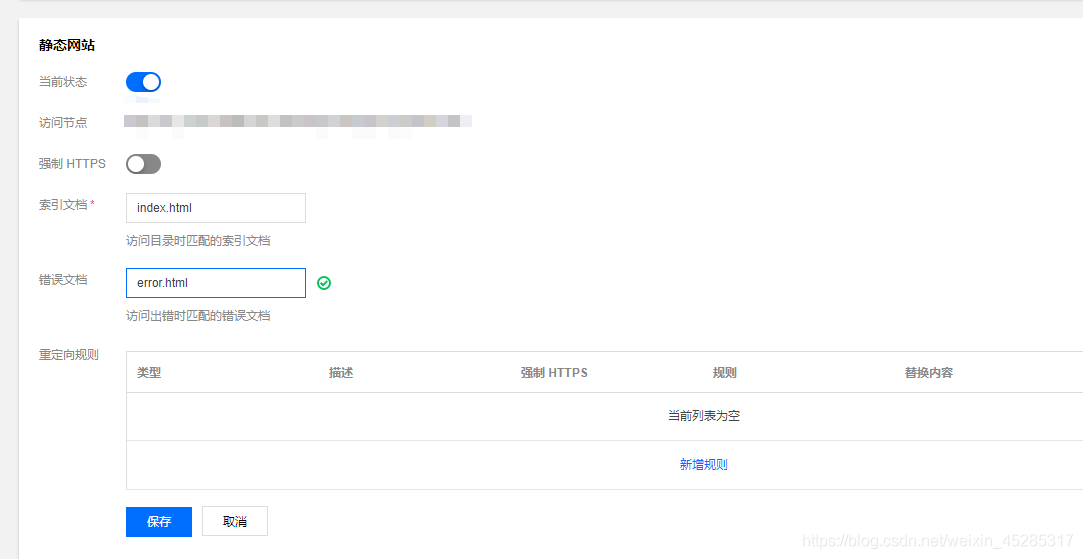Toggle the 当前状态 switch off
The width and height of the screenshot is (1083, 559).
coord(143,82)
